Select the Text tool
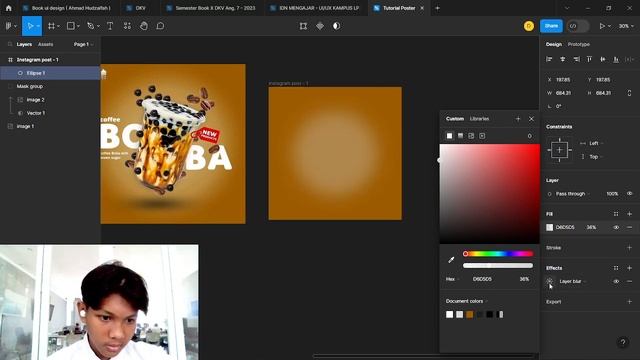This screenshot has width=640, height=360. (x=110, y=26)
